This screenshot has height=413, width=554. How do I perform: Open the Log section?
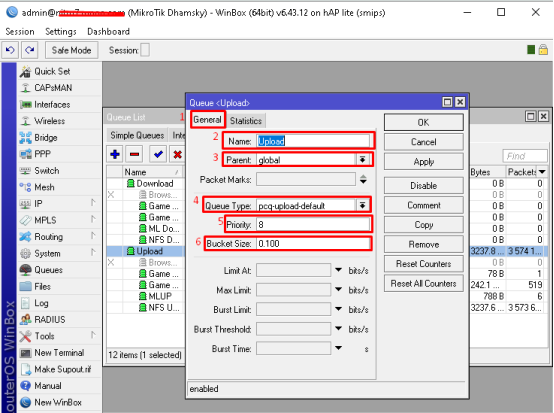coord(41,303)
